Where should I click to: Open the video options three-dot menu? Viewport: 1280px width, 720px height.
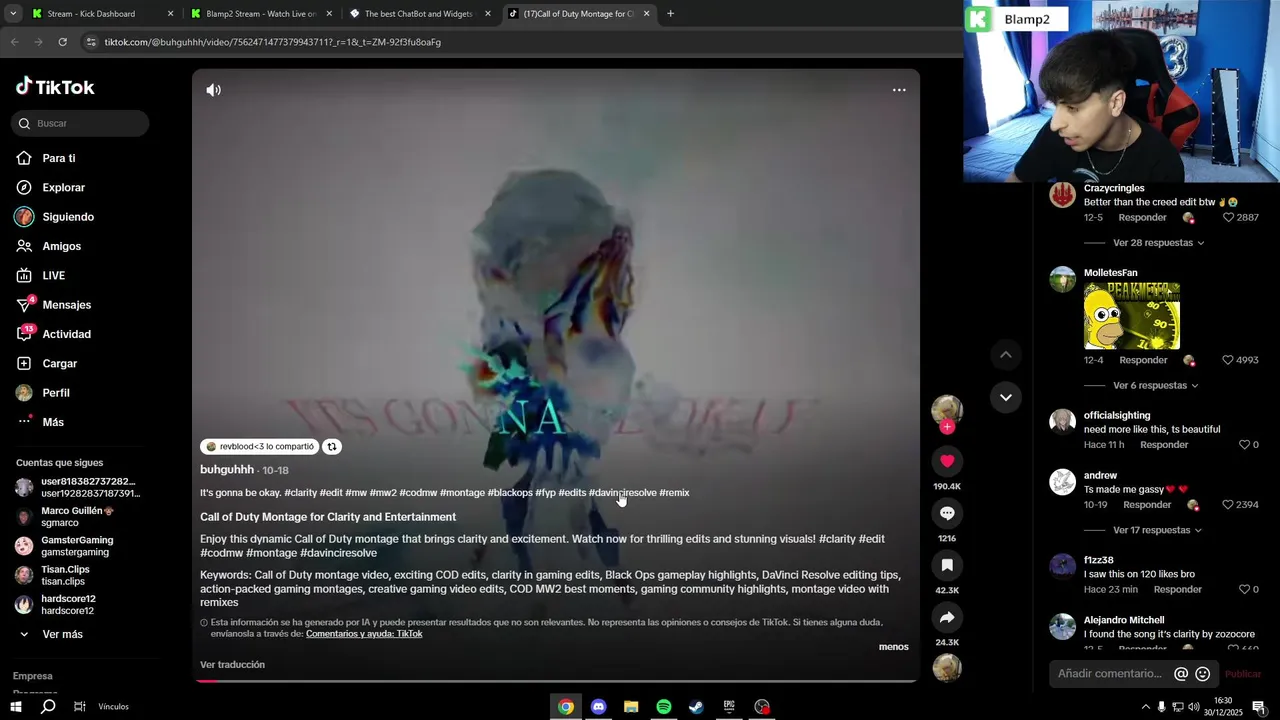[899, 90]
